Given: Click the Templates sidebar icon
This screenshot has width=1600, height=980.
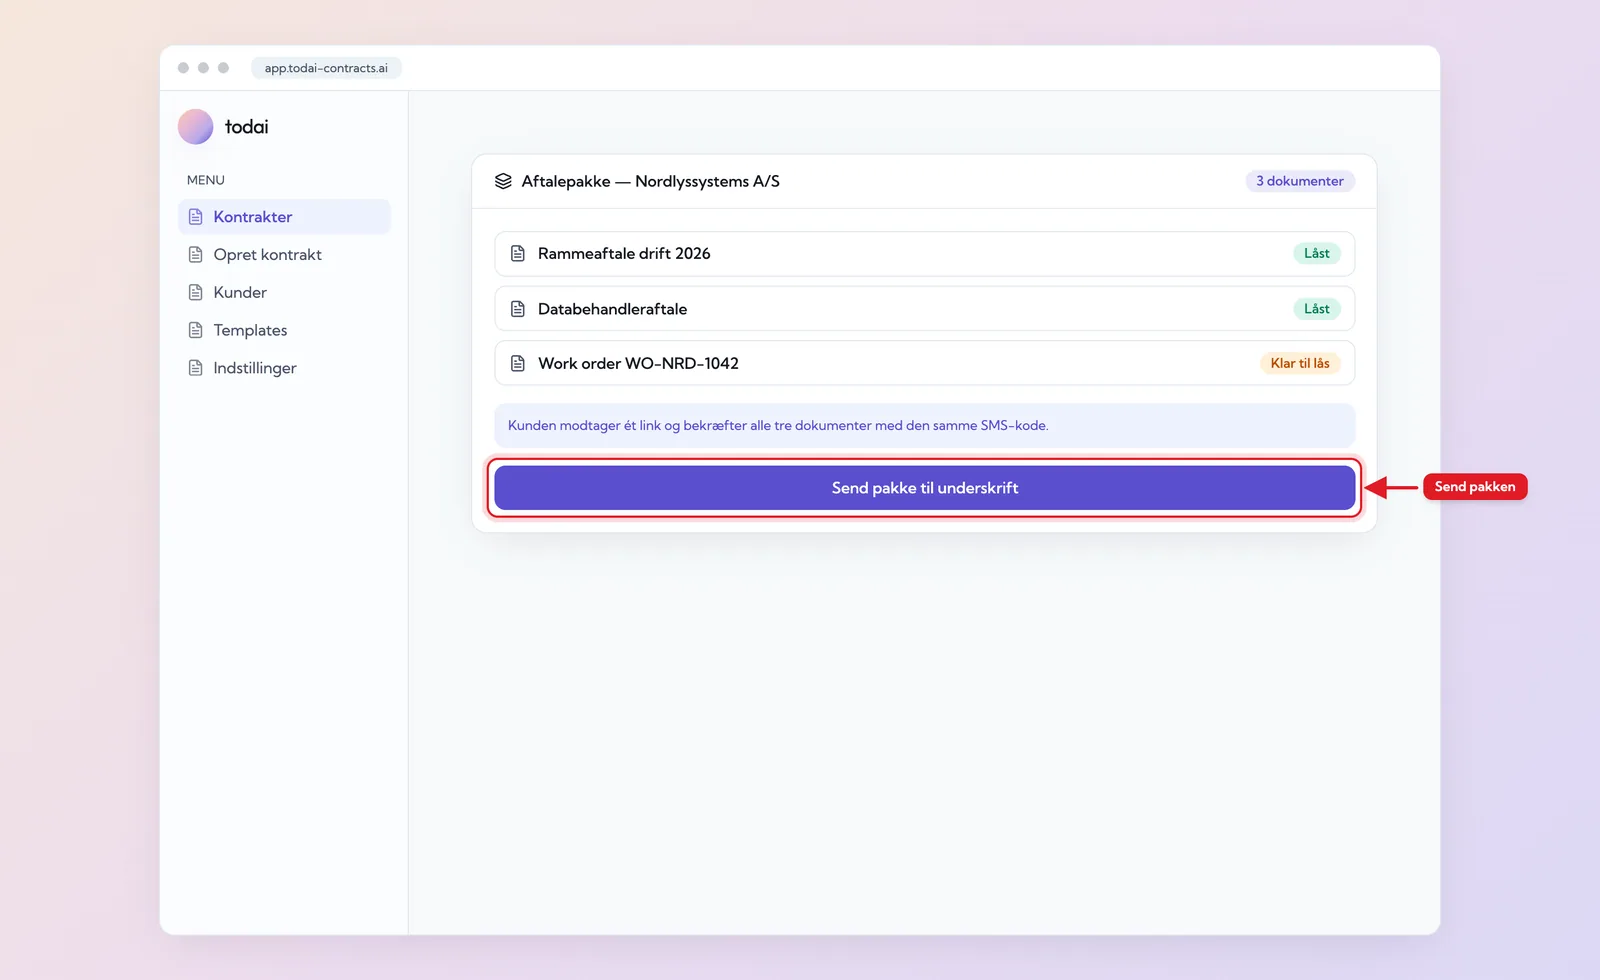Looking at the screenshot, I should click(196, 330).
